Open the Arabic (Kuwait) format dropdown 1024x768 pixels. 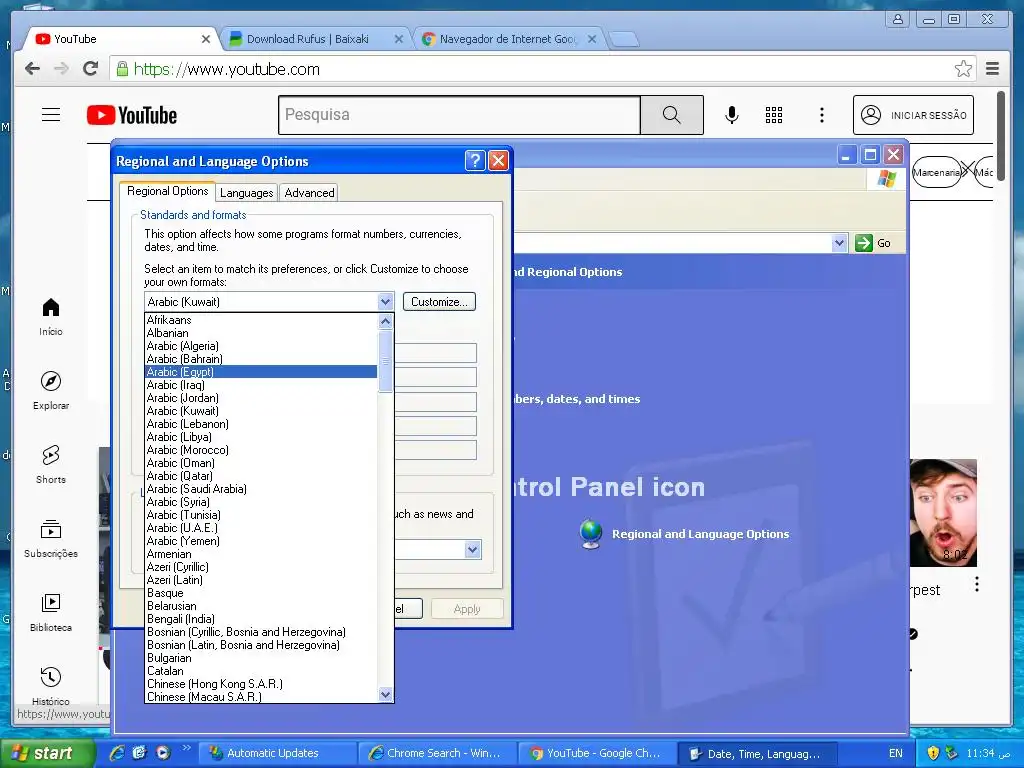385,302
